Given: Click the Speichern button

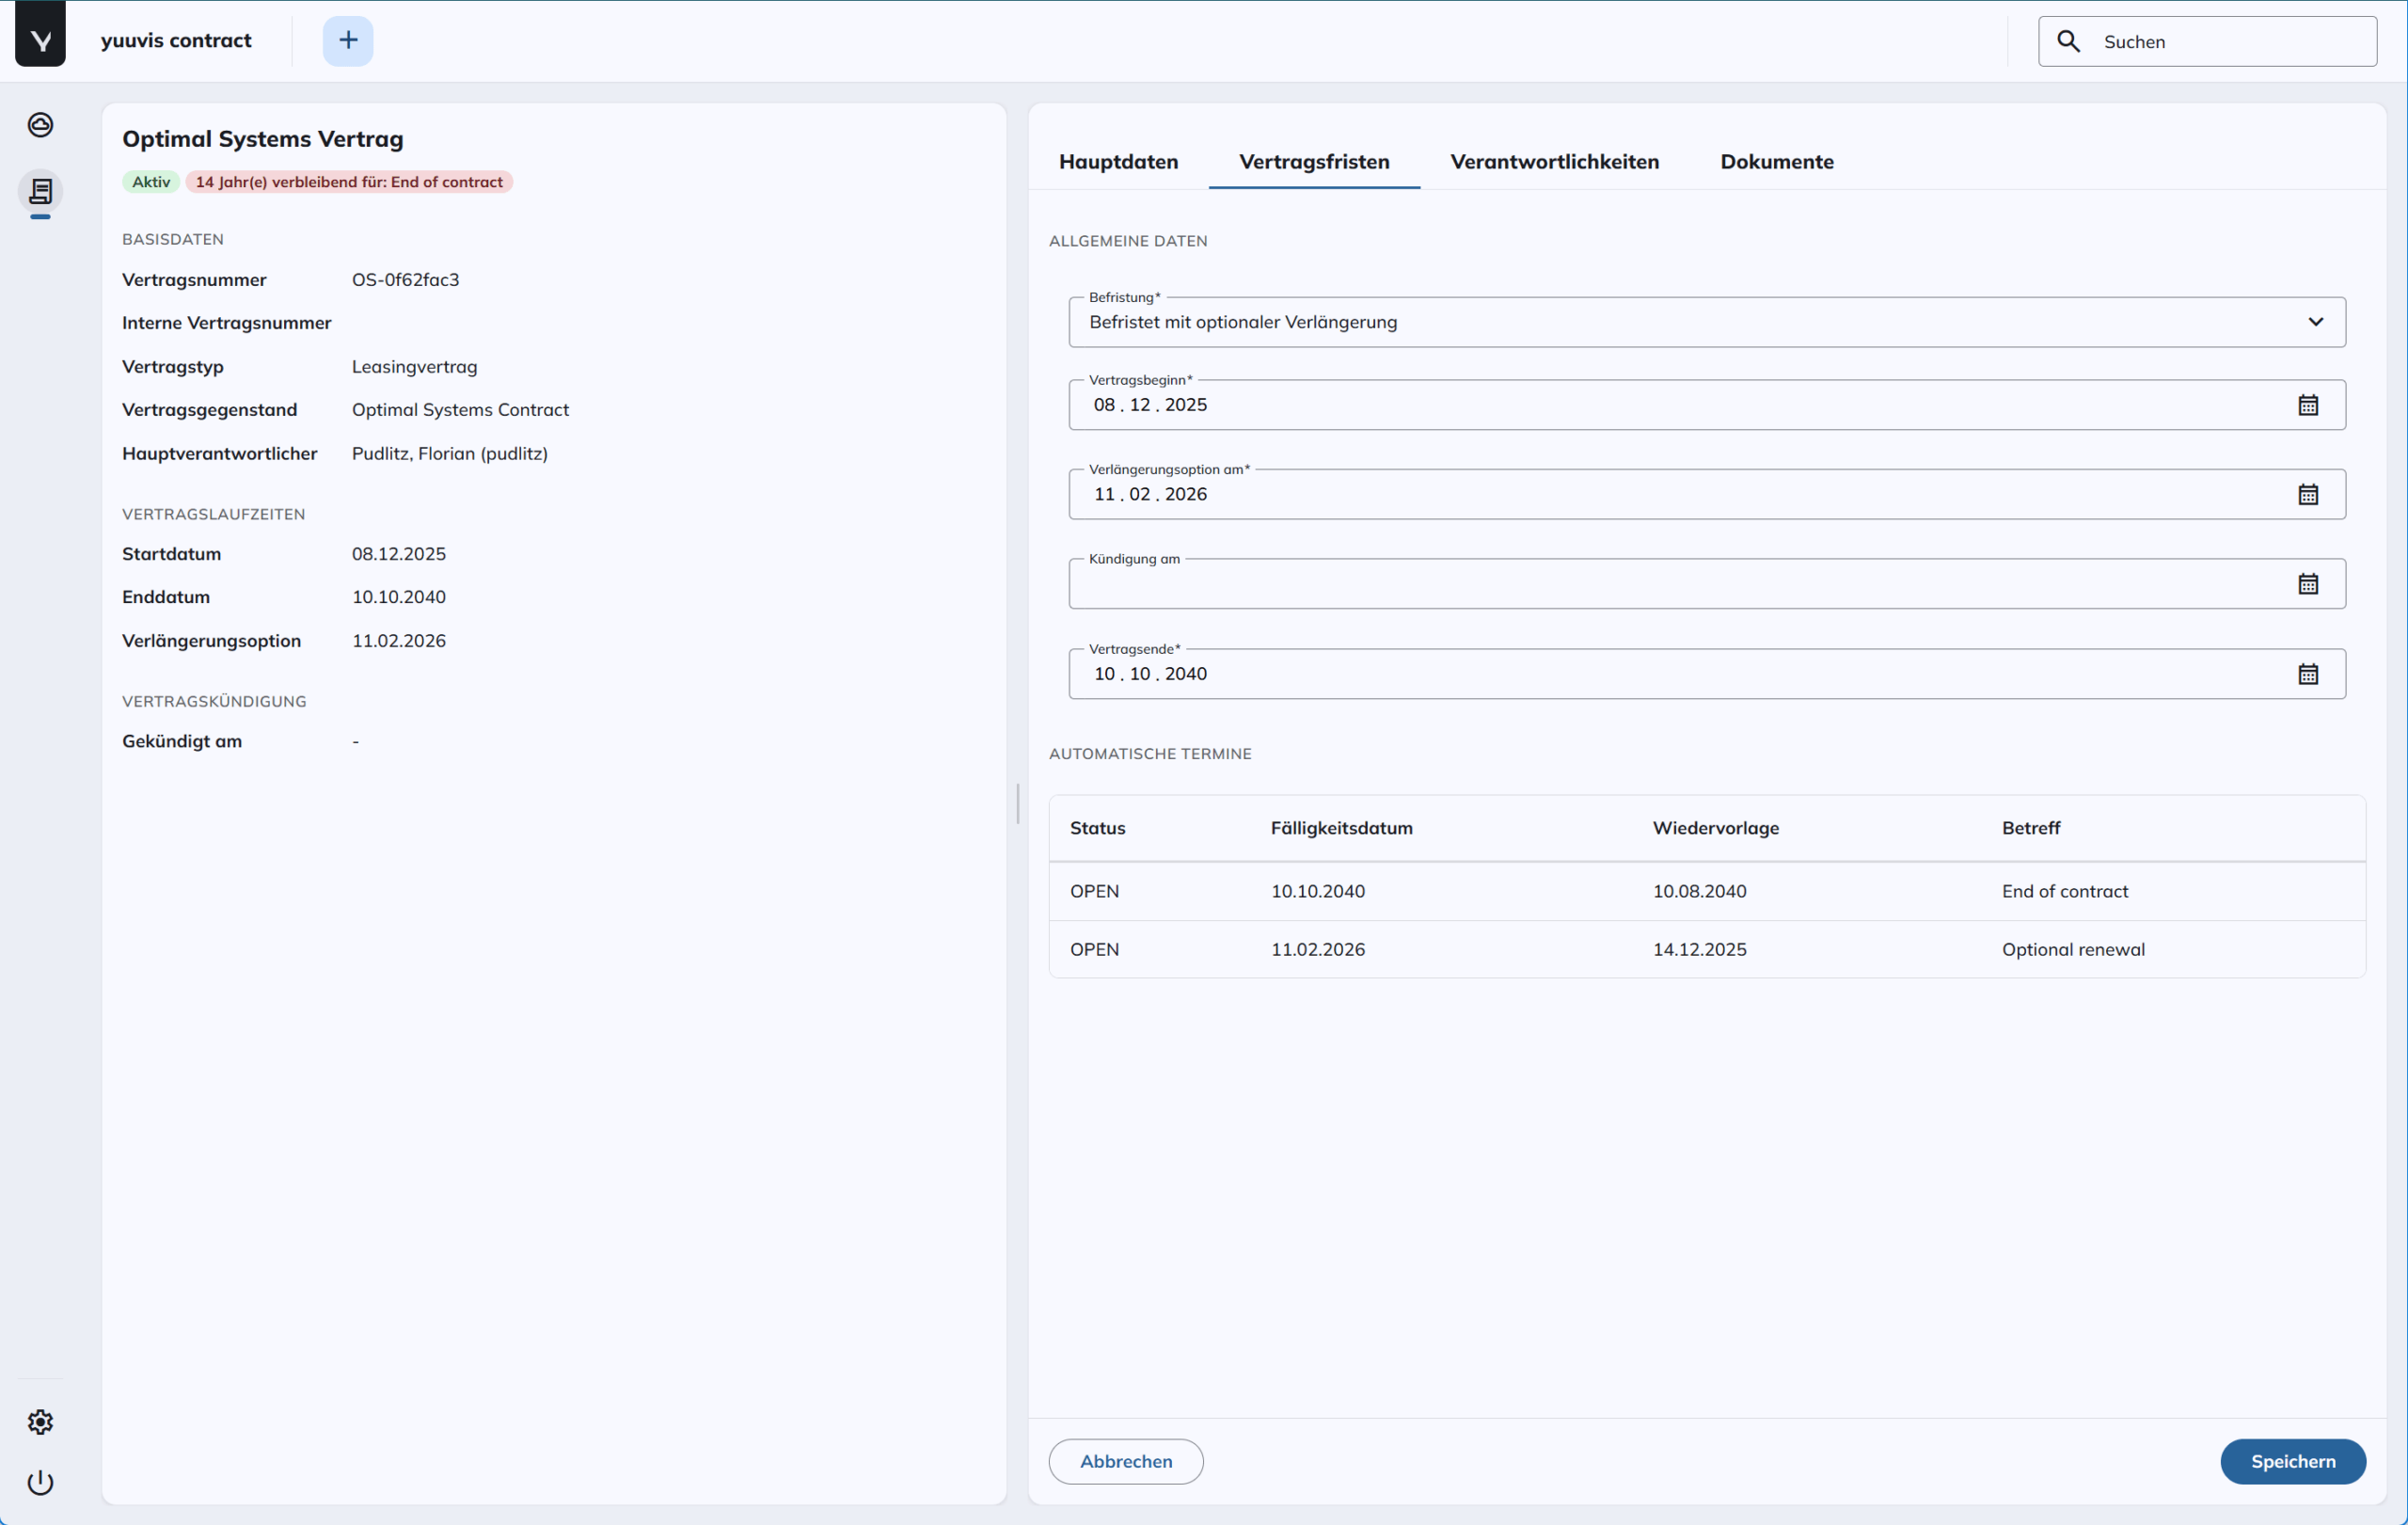Looking at the screenshot, I should pos(2292,1461).
